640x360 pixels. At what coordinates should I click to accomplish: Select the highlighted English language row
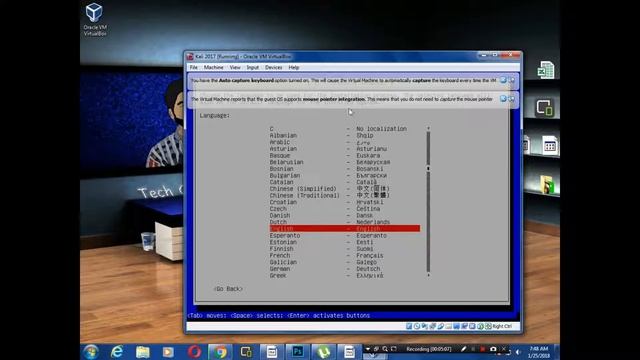(x=344, y=229)
